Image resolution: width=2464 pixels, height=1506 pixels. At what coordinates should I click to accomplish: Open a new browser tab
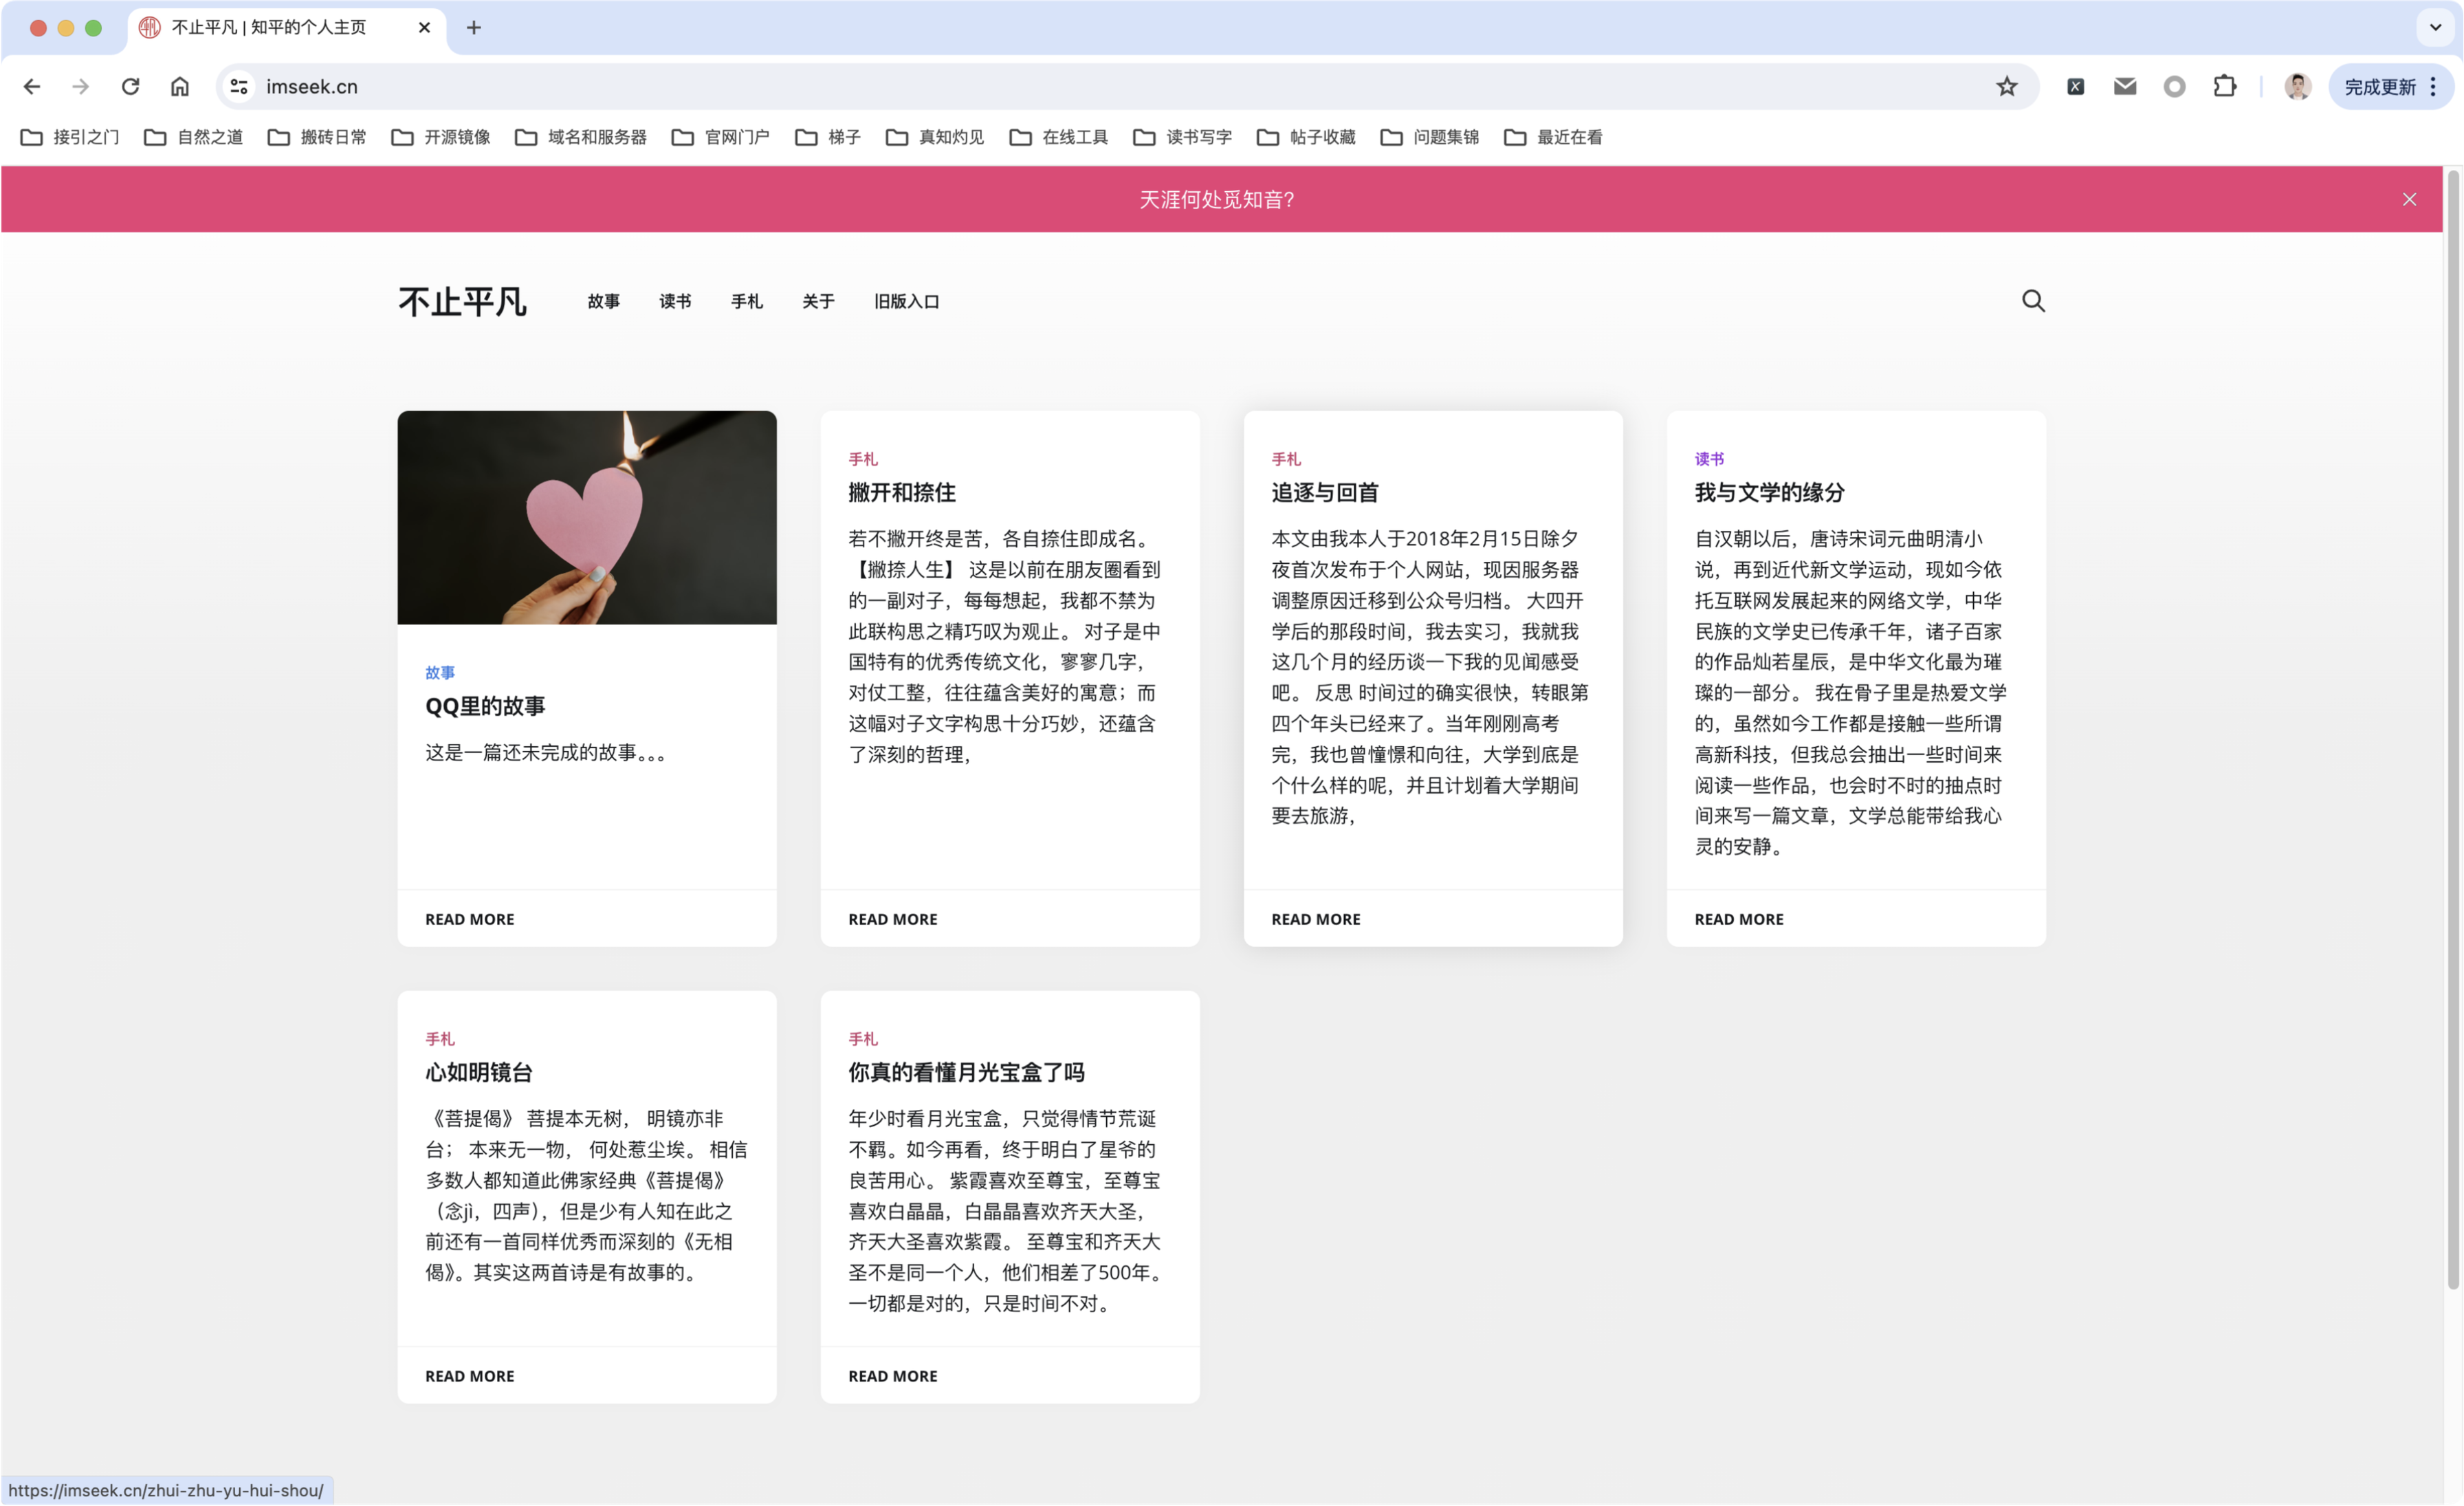pyautogui.click(x=474, y=28)
